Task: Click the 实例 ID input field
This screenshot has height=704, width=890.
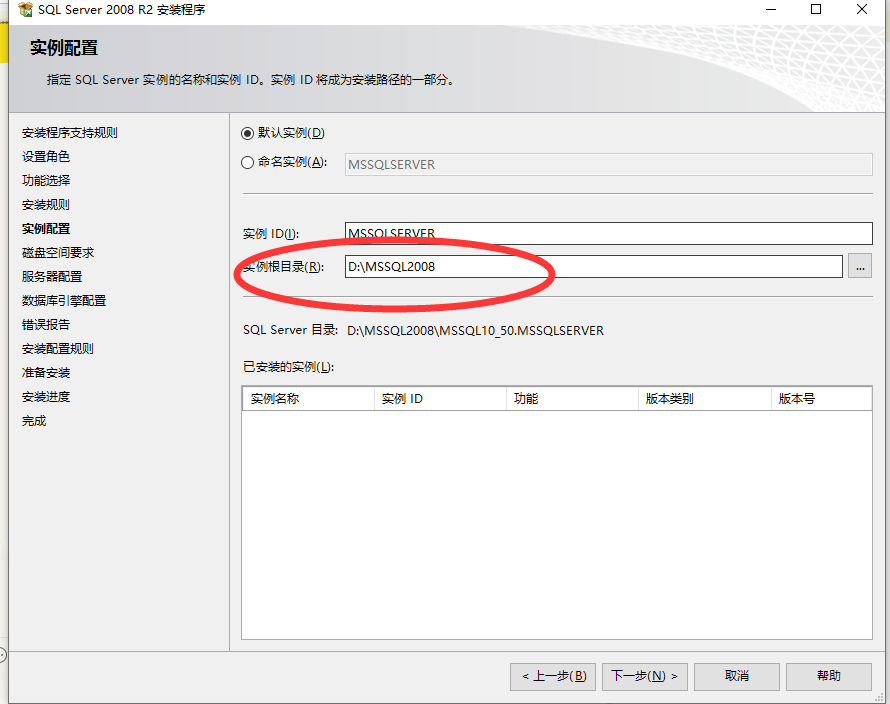Action: pos(608,233)
